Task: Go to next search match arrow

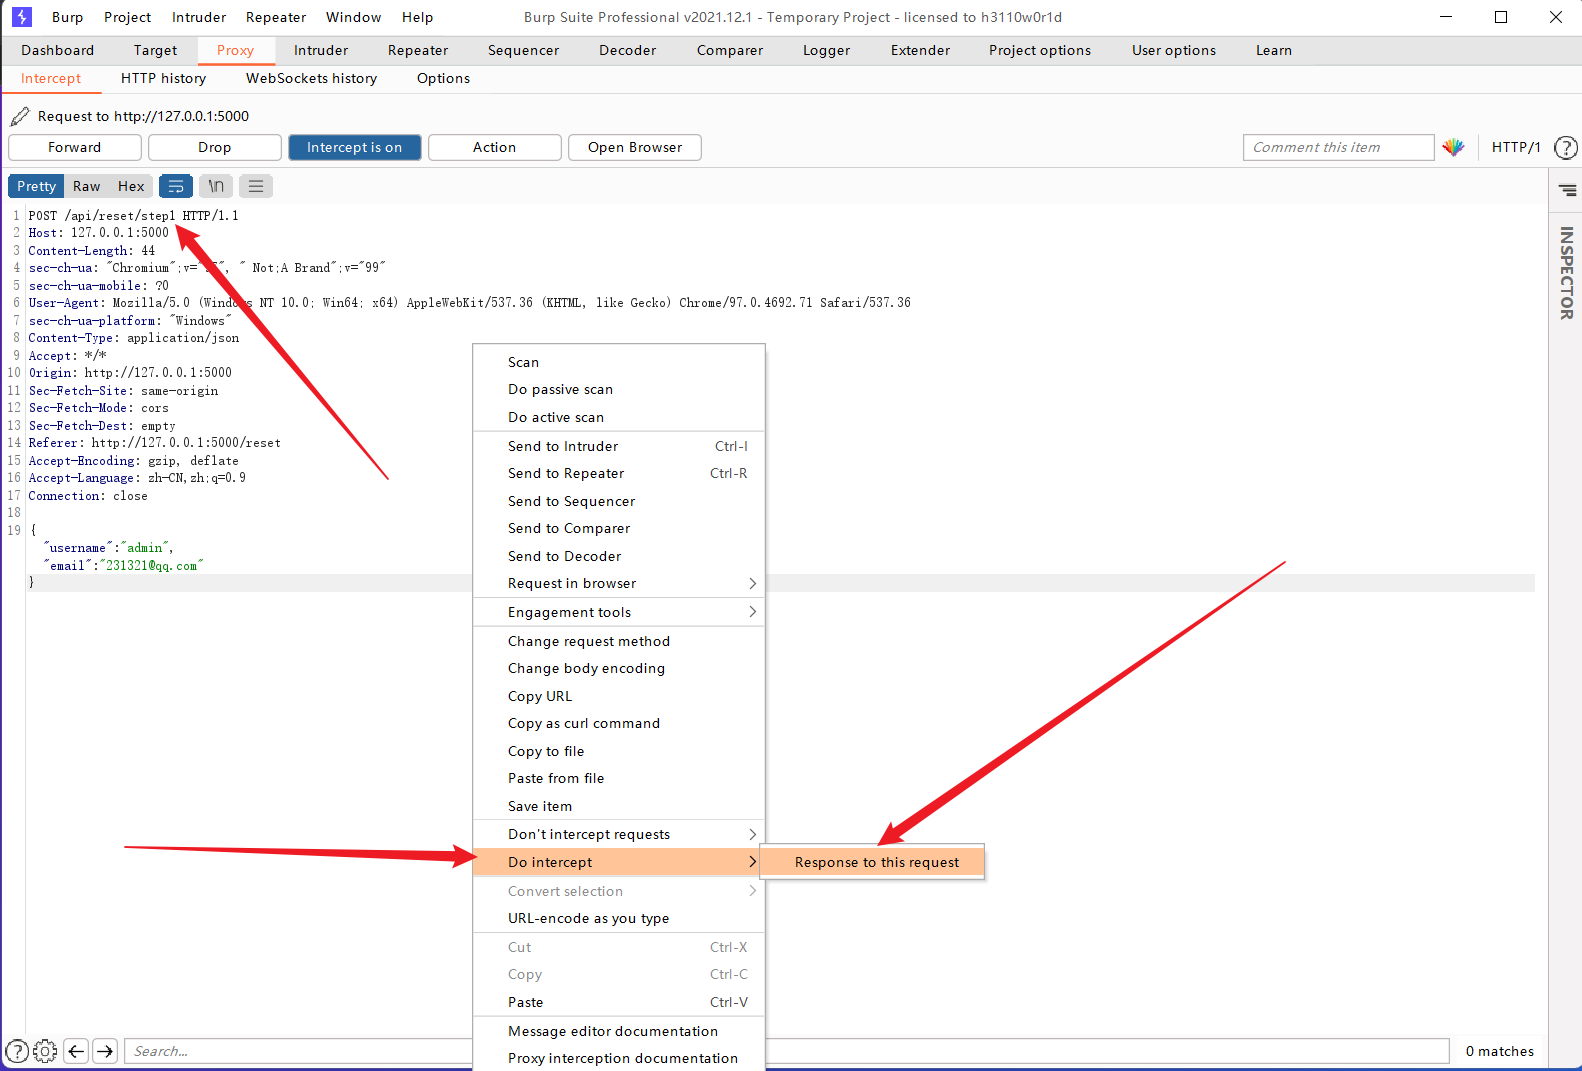Action: click(105, 1051)
